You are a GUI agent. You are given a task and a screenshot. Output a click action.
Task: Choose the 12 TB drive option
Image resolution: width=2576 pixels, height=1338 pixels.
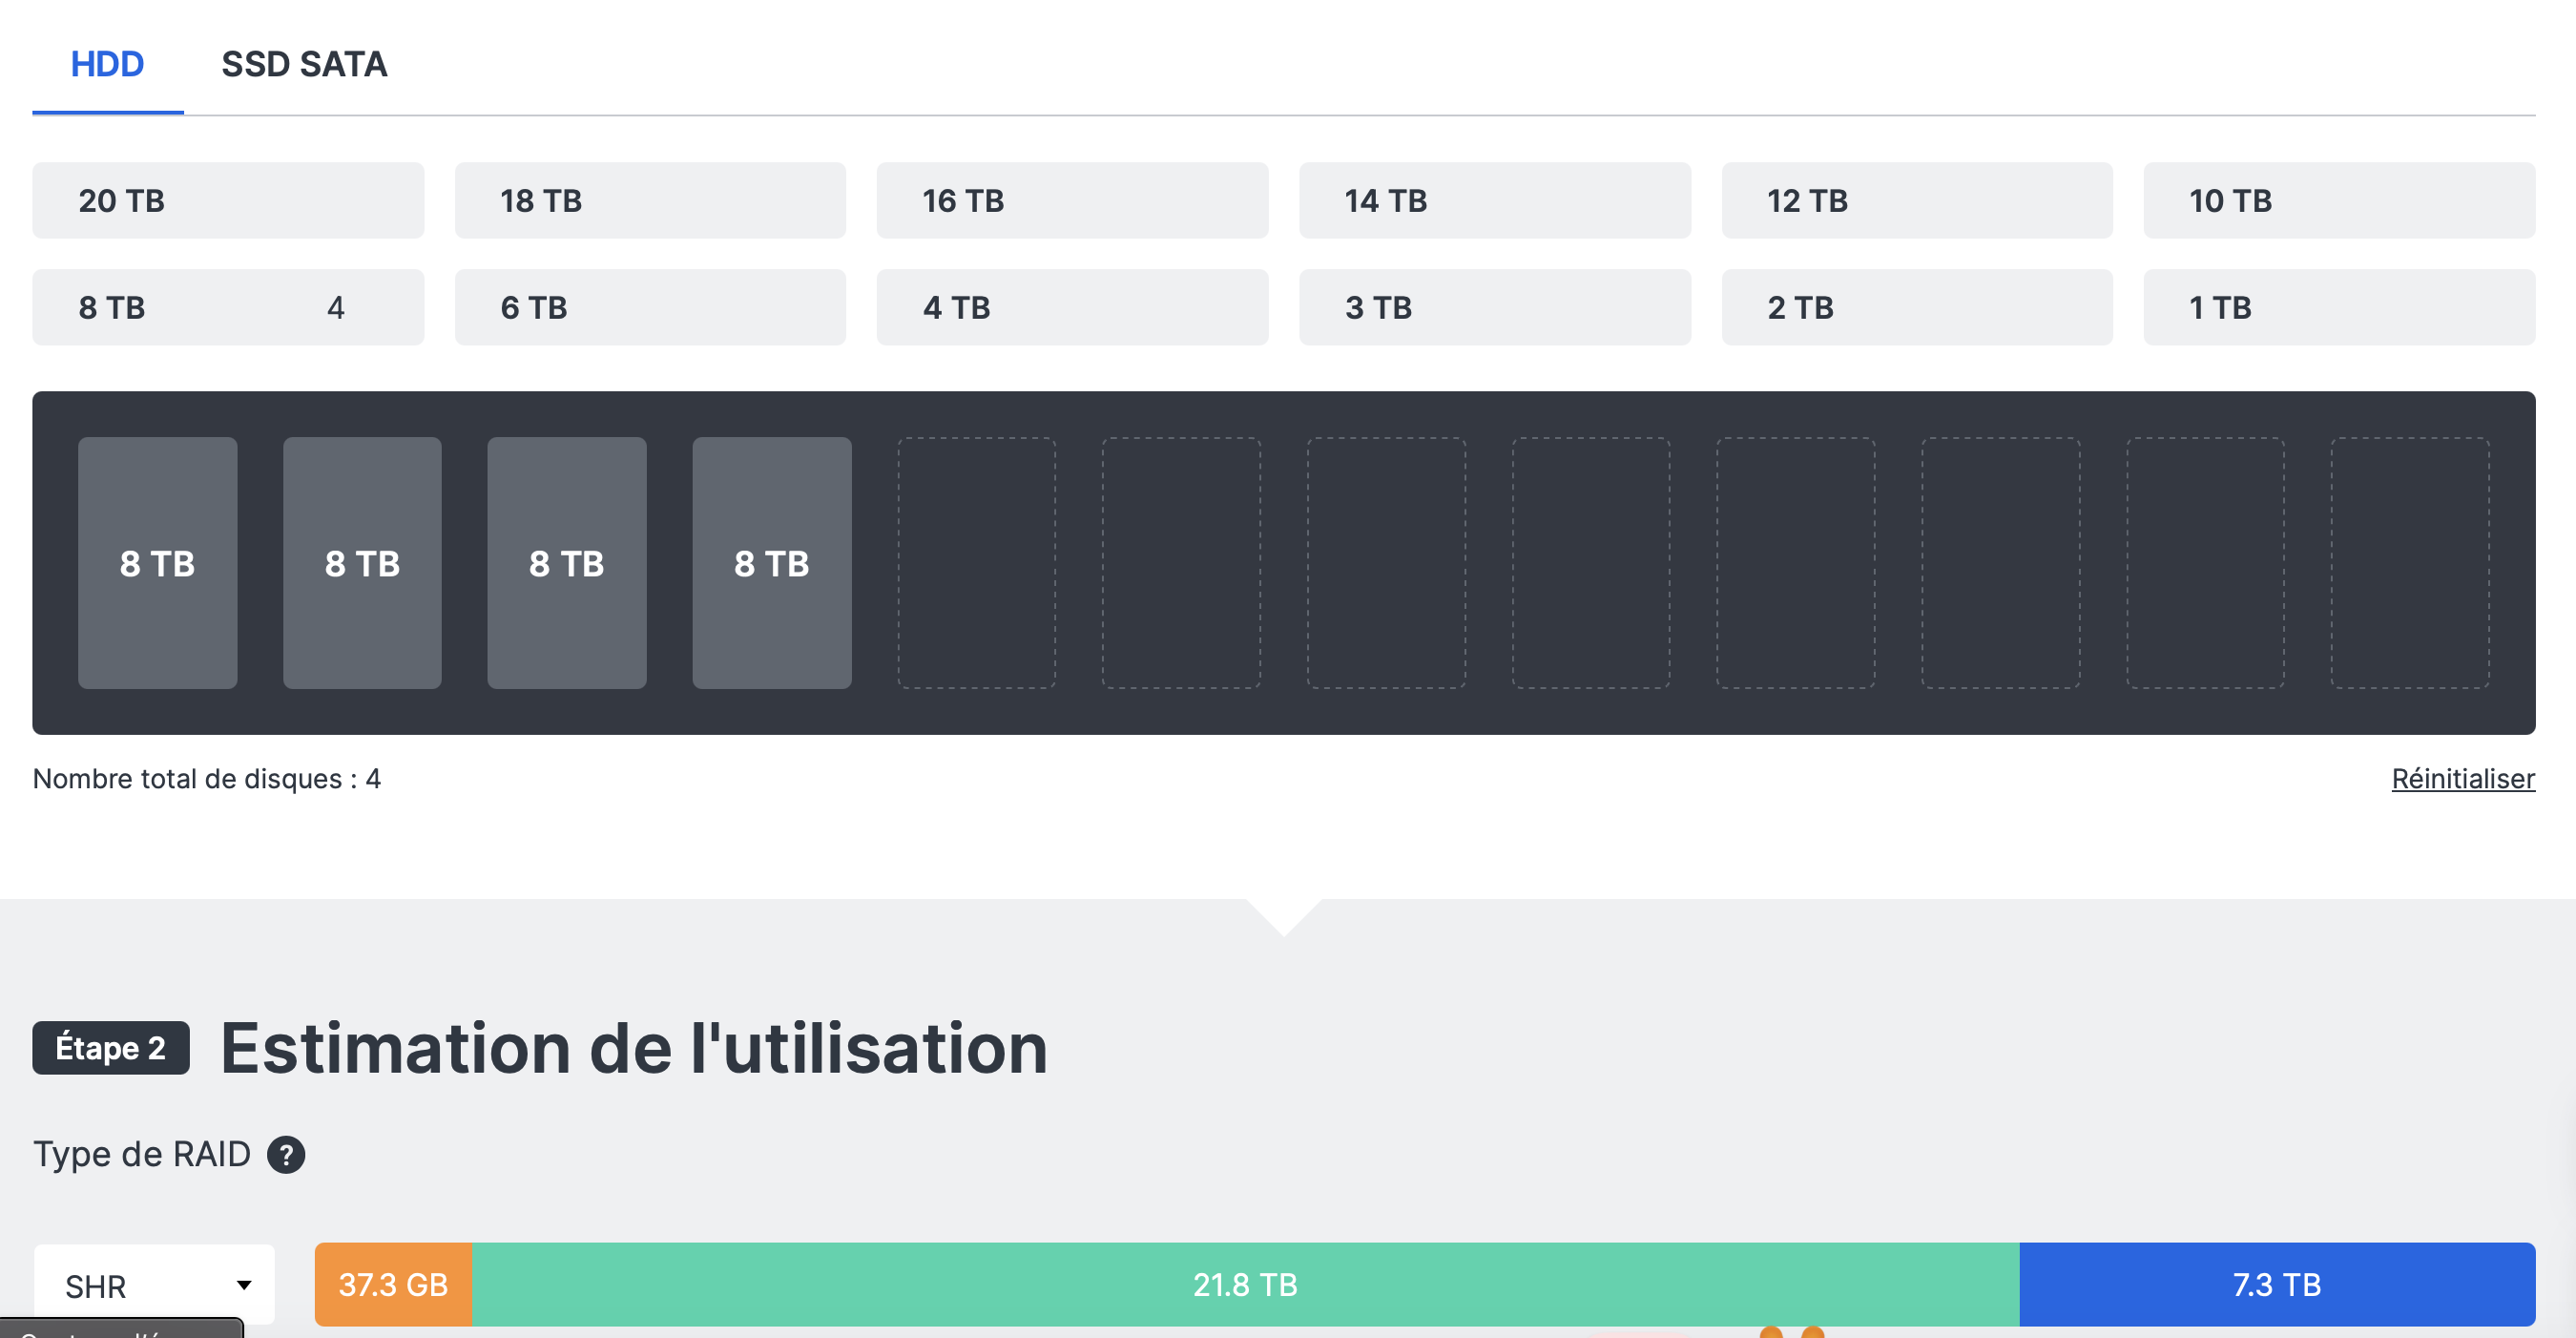pyautogui.click(x=1916, y=200)
